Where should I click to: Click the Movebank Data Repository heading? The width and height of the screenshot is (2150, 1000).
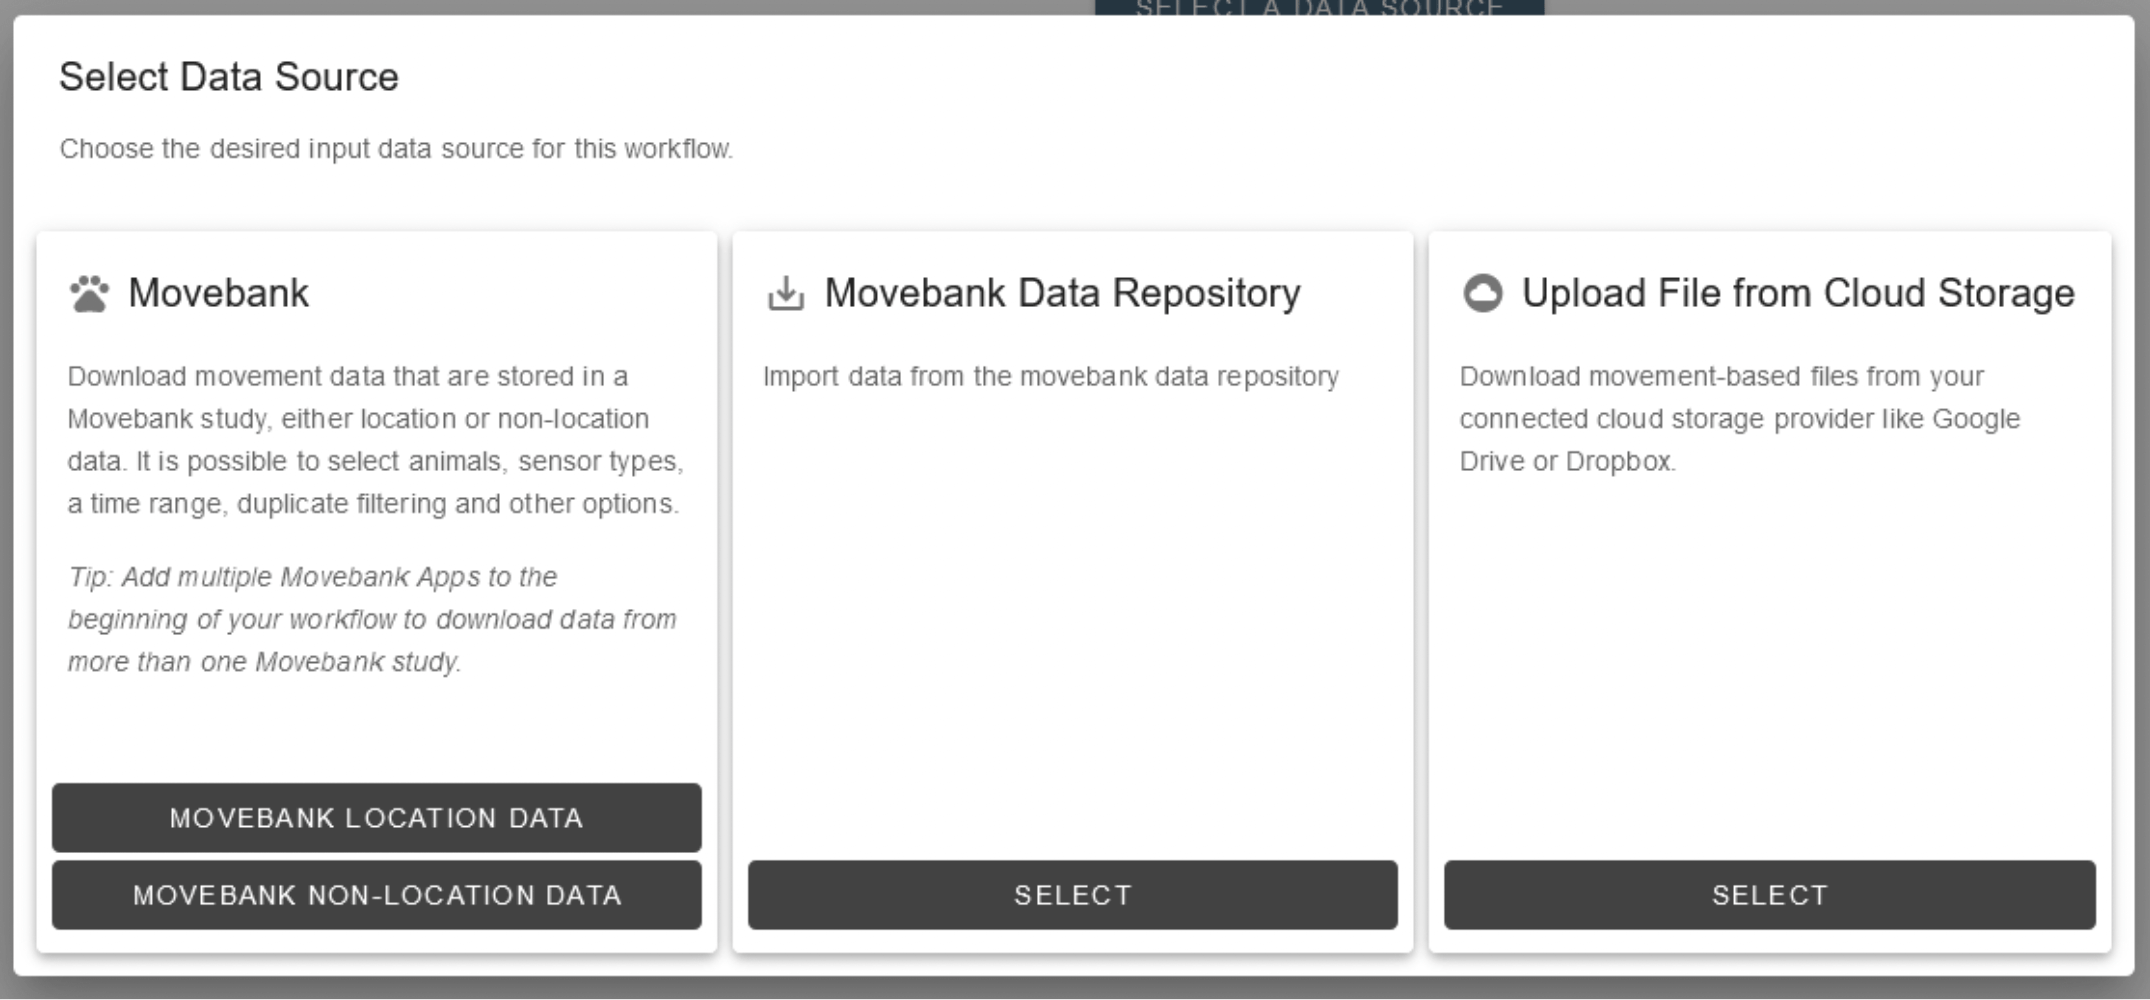tap(1062, 294)
